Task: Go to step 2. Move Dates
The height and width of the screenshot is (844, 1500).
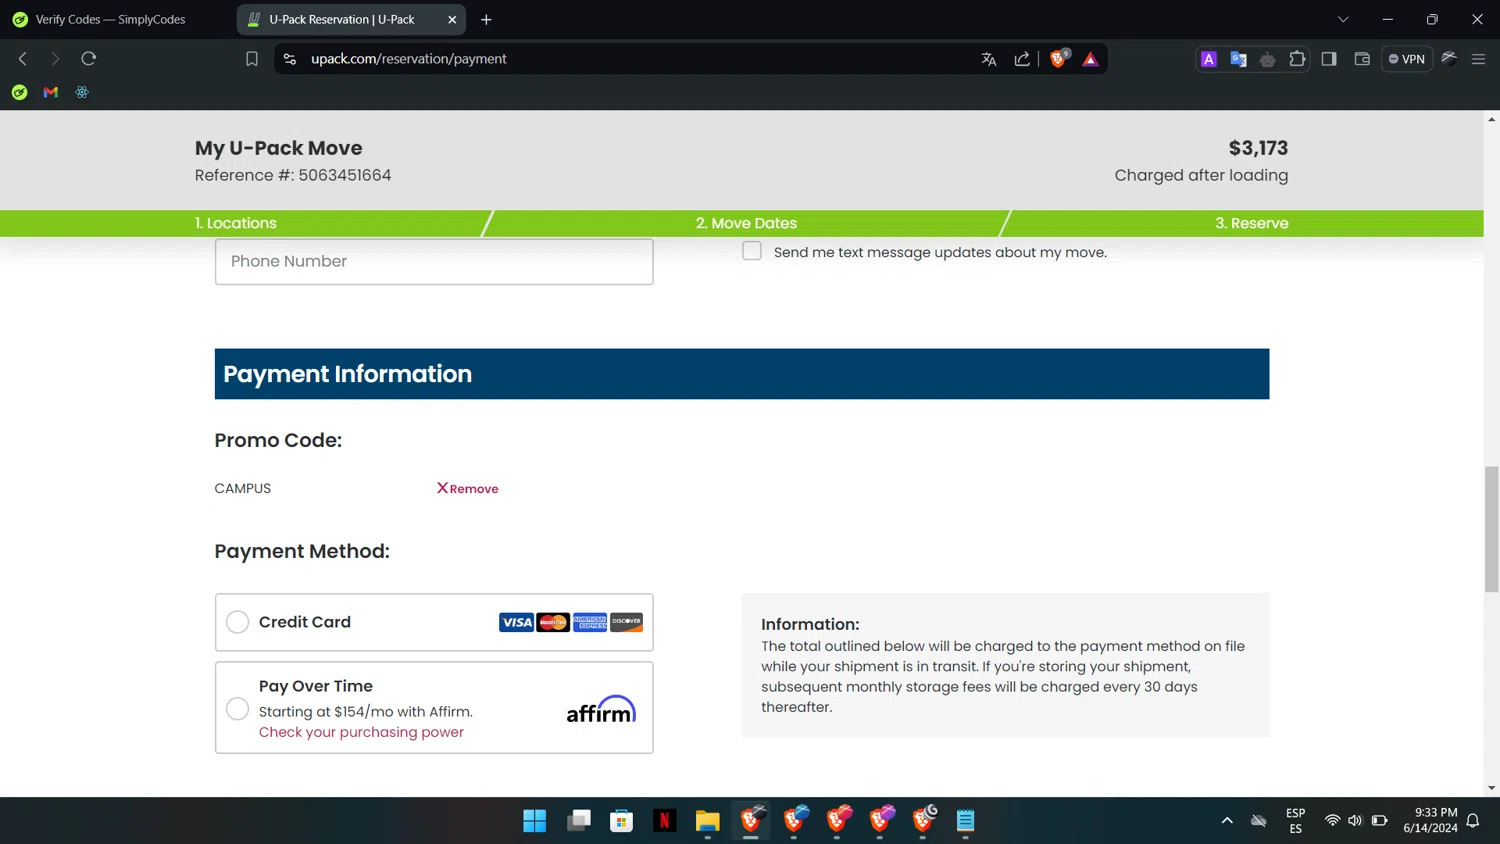Action: click(x=746, y=223)
